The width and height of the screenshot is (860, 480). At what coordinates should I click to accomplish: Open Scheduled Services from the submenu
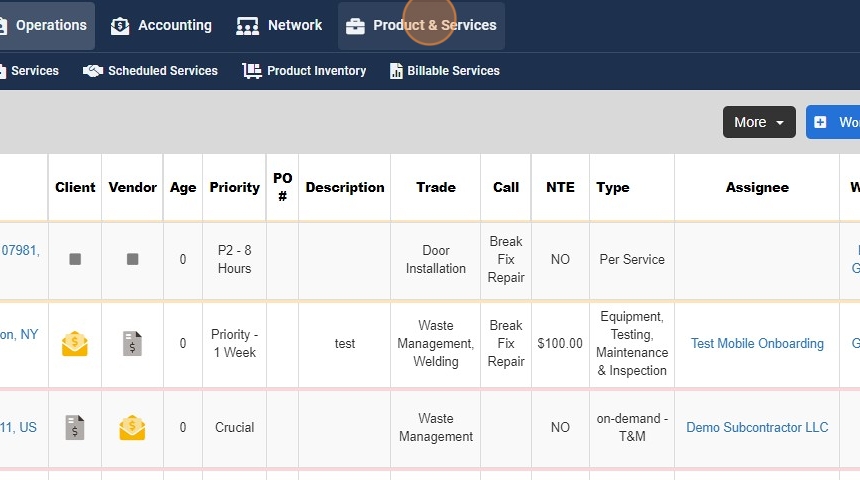click(150, 71)
